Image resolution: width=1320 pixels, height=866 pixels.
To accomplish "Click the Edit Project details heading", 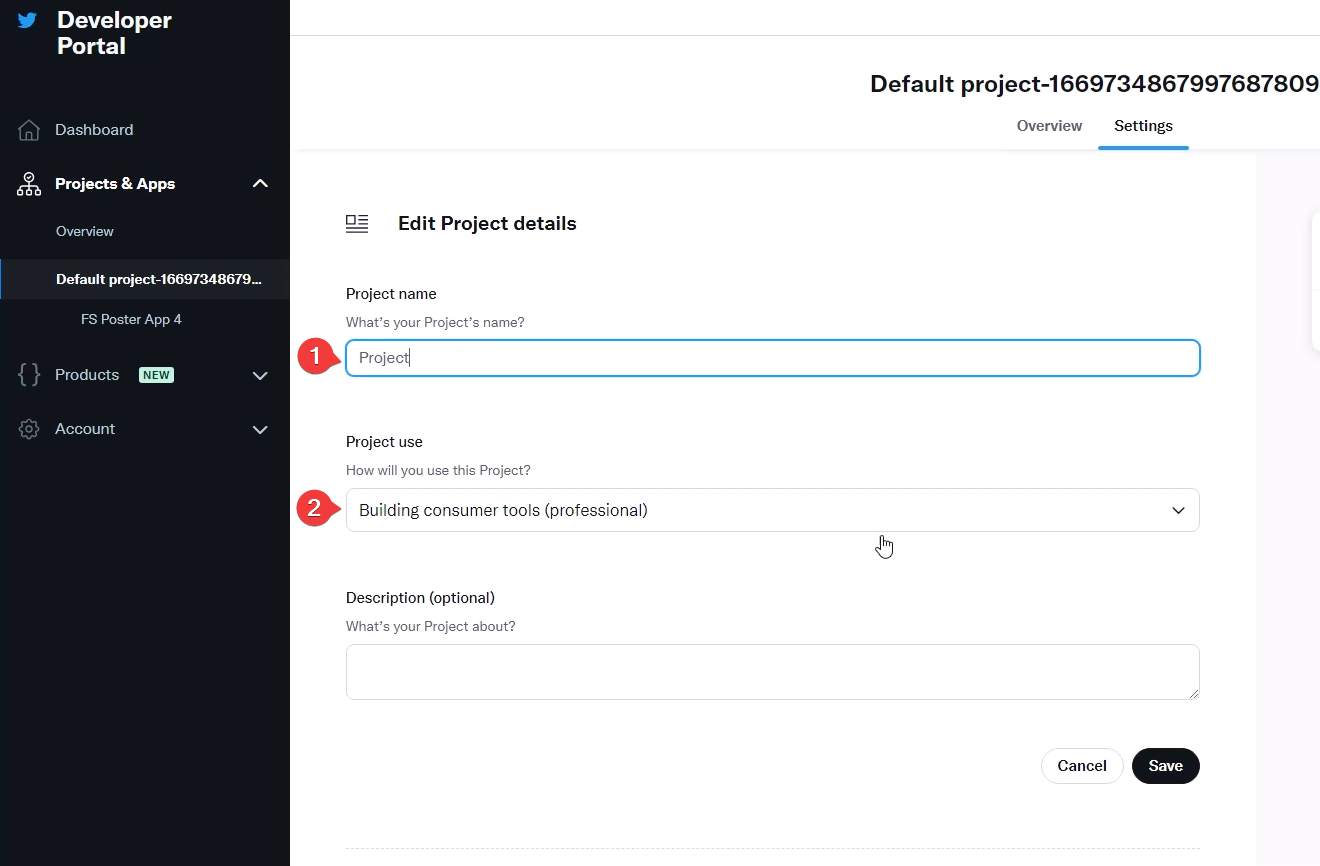I will click(x=487, y=224).
